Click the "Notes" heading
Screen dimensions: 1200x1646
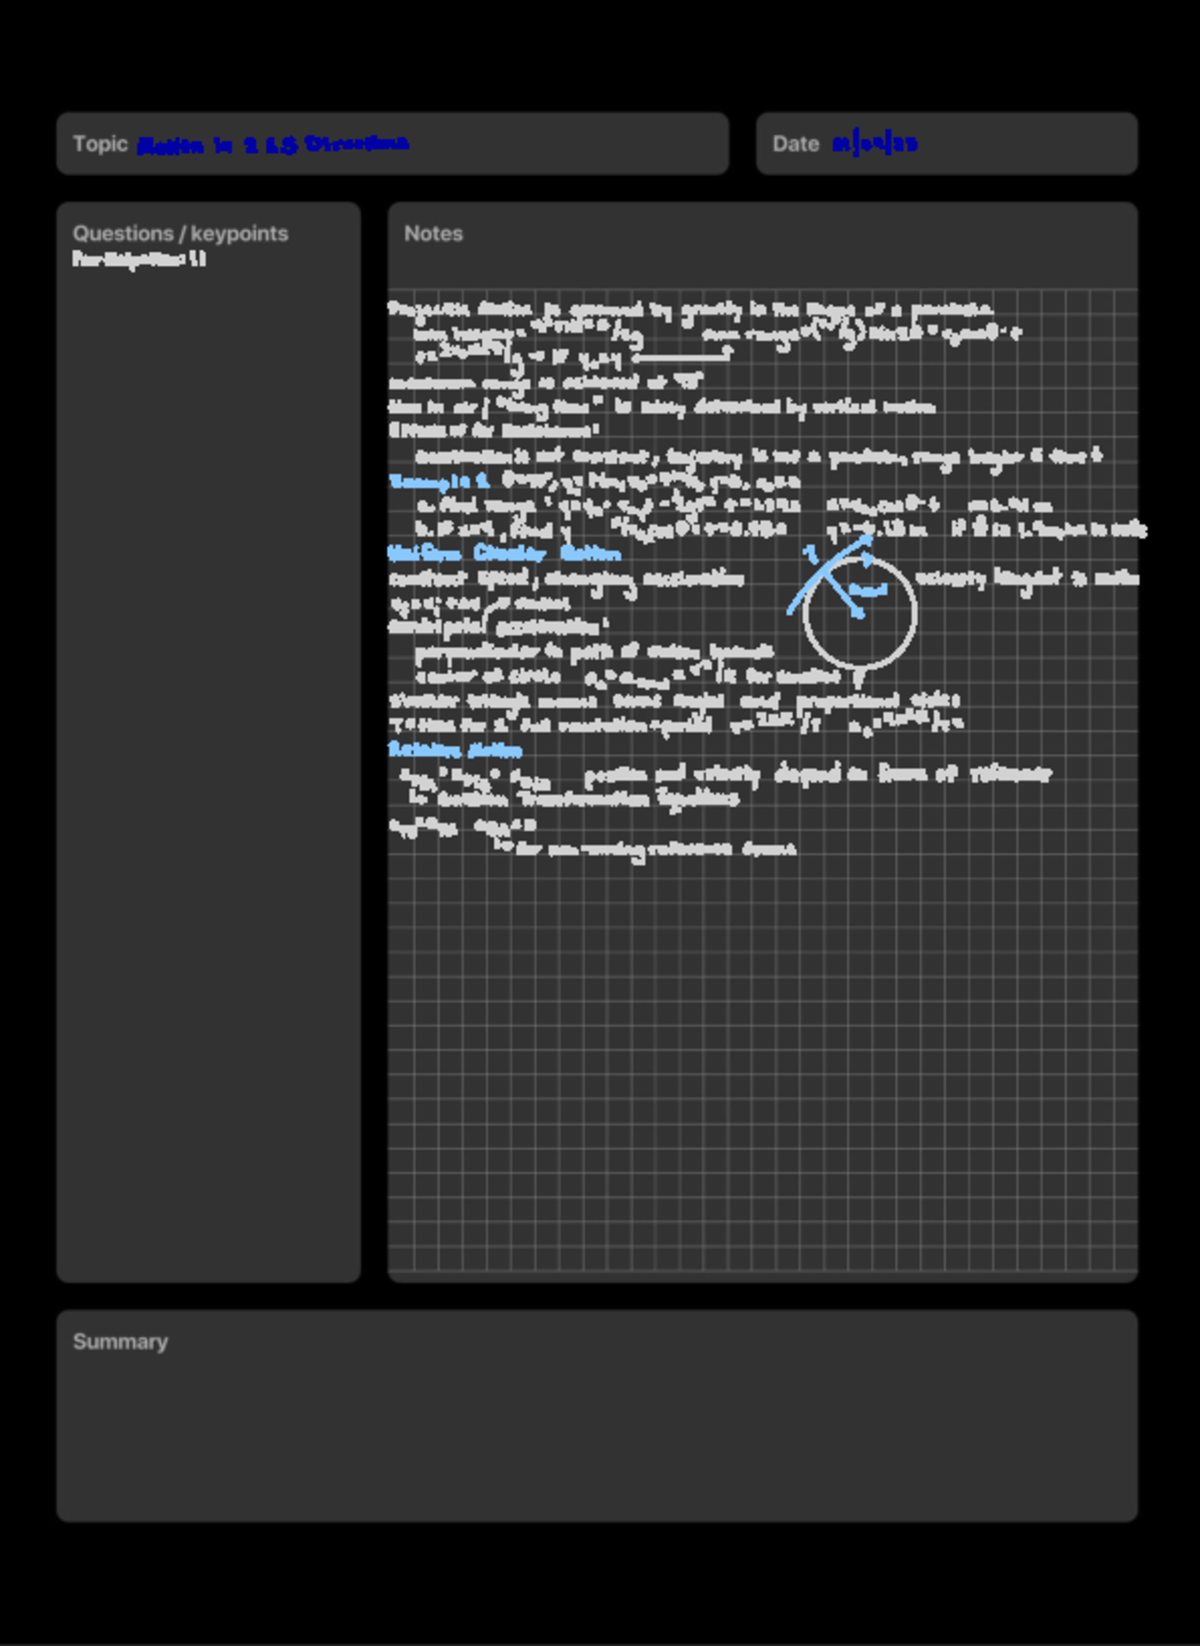(433, 233)
